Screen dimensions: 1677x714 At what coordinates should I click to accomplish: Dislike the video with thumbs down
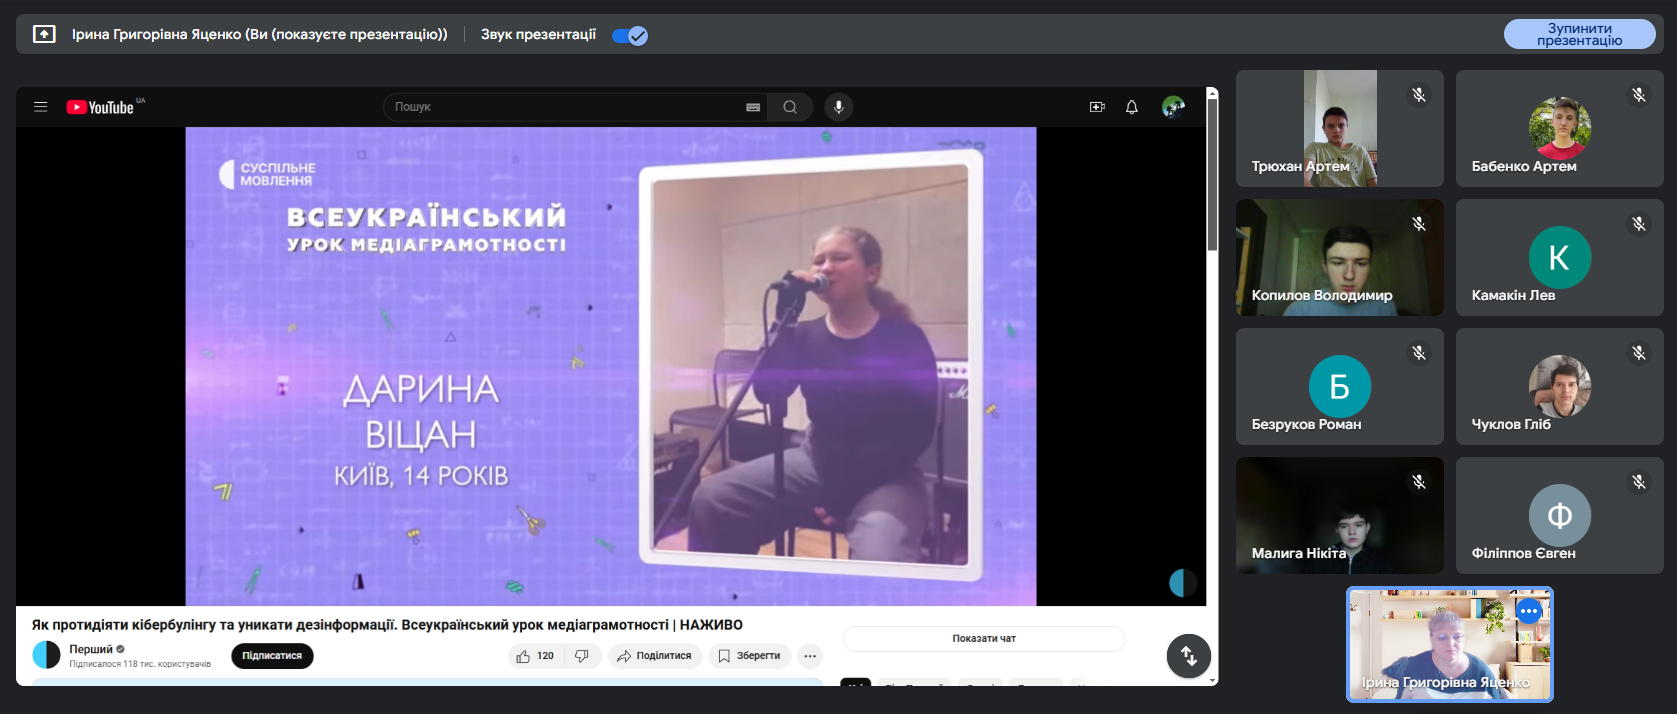tap(582, 656)
